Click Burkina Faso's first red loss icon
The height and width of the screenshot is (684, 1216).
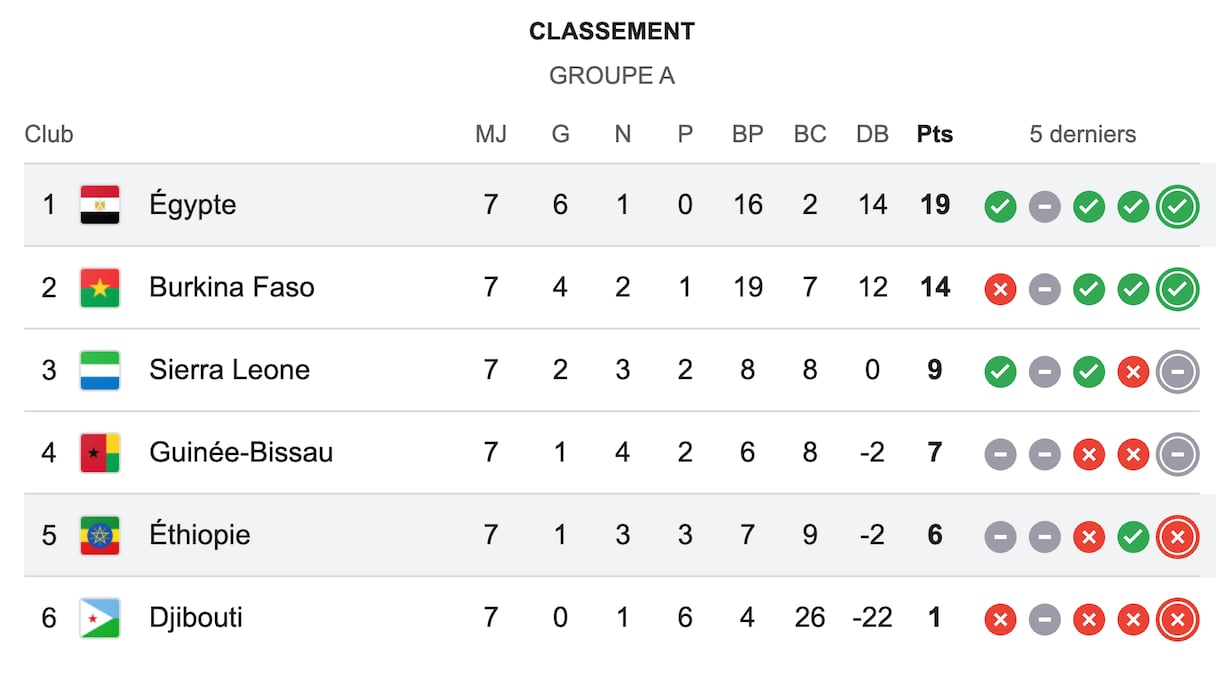point(1000,290)
